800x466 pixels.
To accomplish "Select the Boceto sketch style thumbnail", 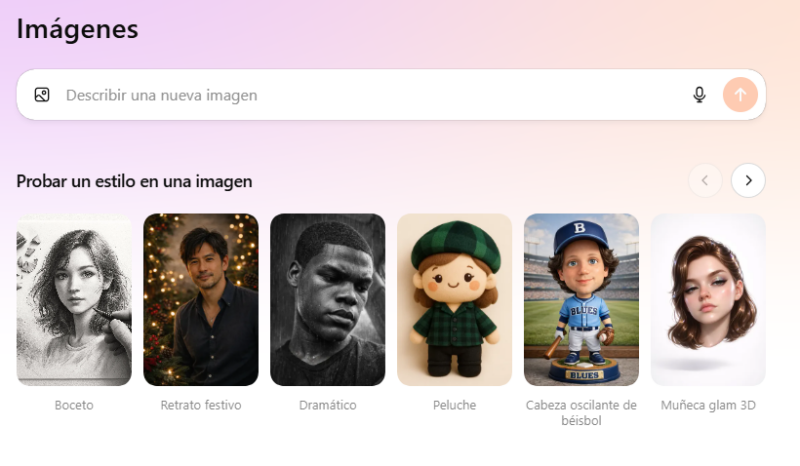I will pyautogui.click(x=74, y=299).
